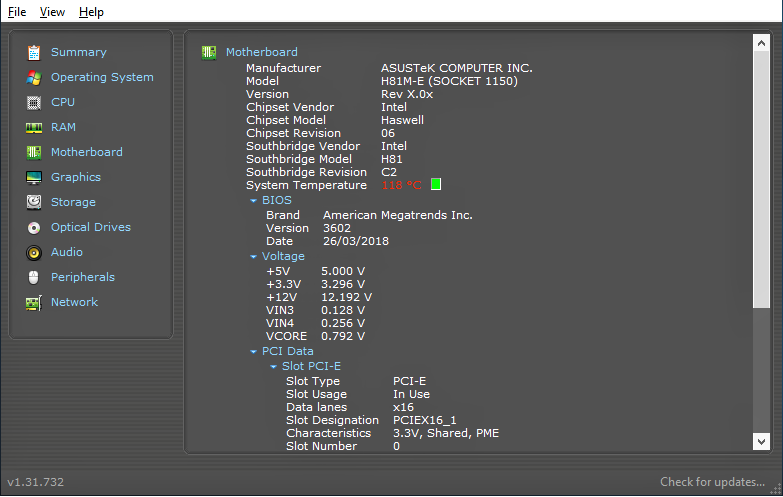
Task: Show the Peripherals section
Action: click(82, 277)
